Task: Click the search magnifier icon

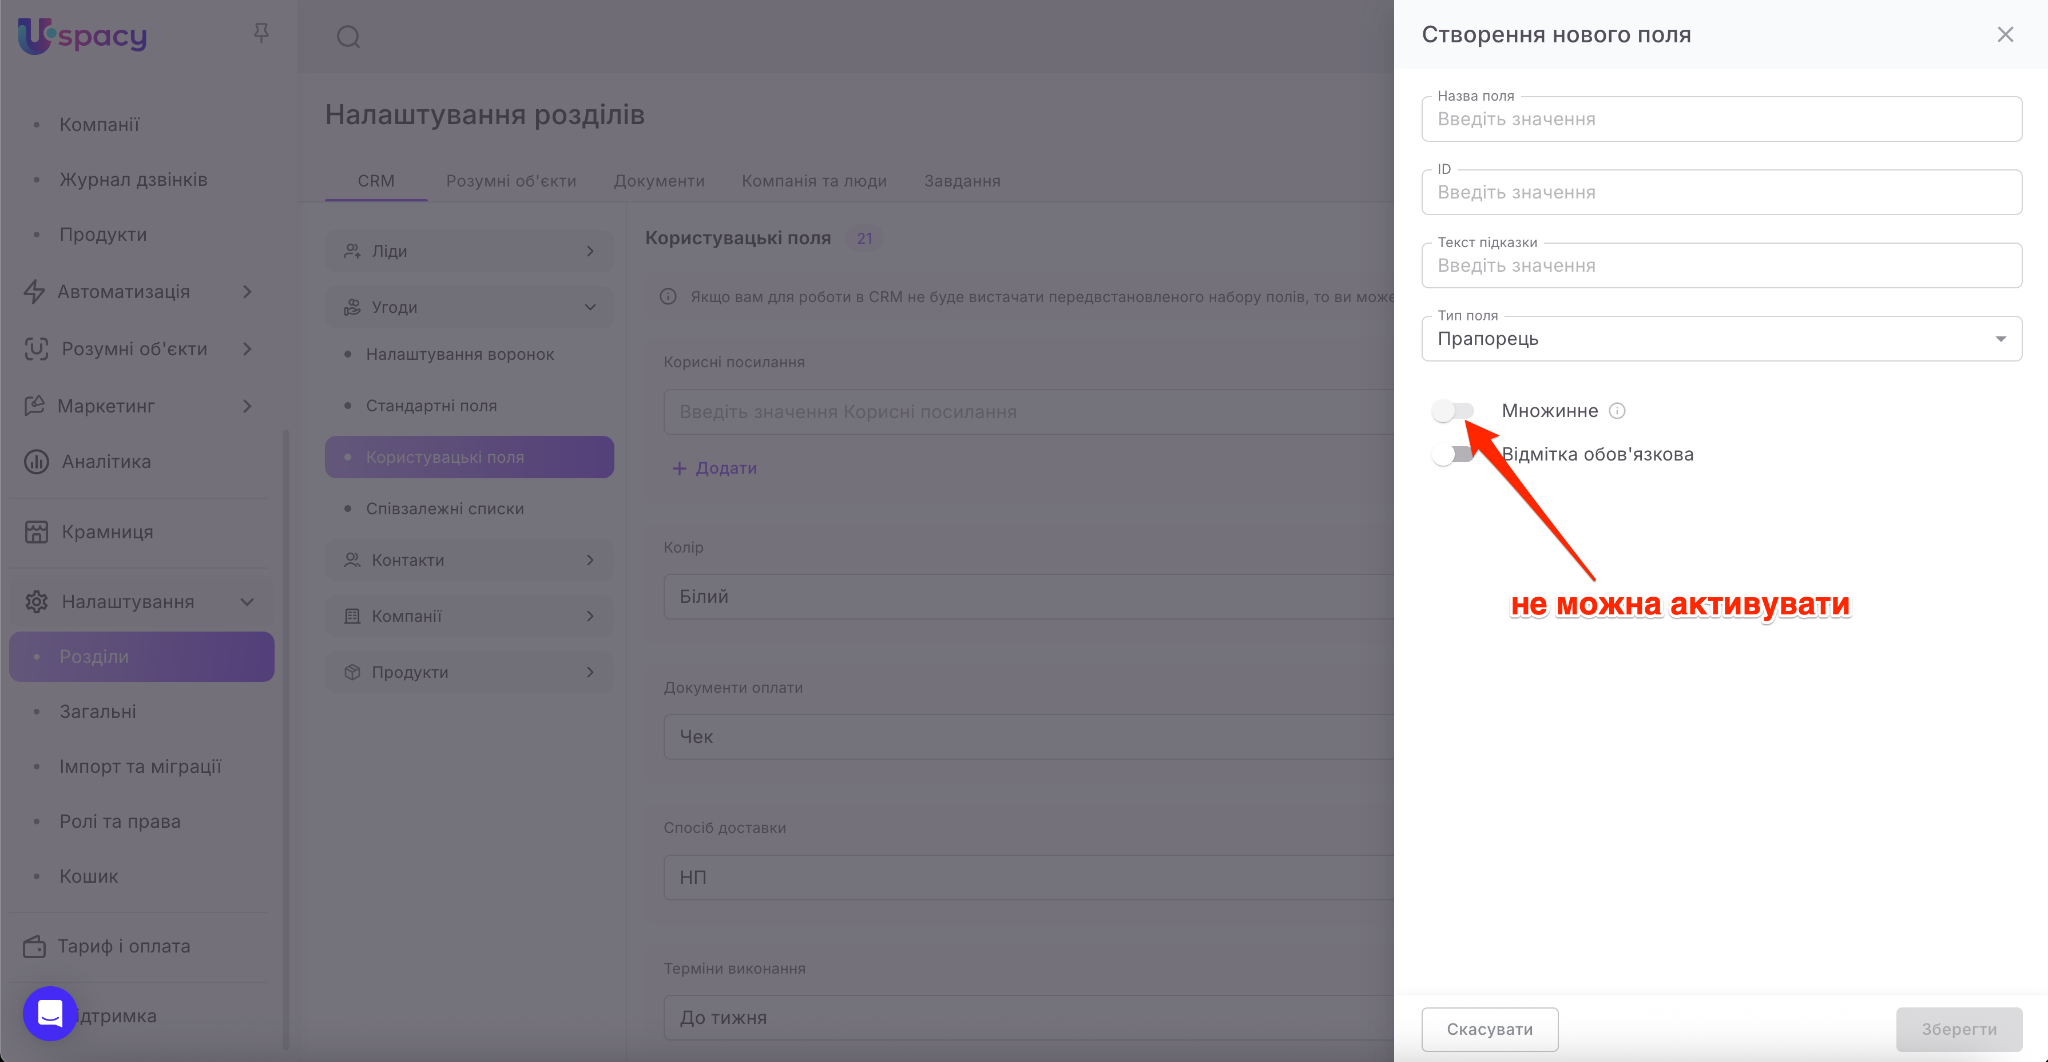Action: coord(348,37)
